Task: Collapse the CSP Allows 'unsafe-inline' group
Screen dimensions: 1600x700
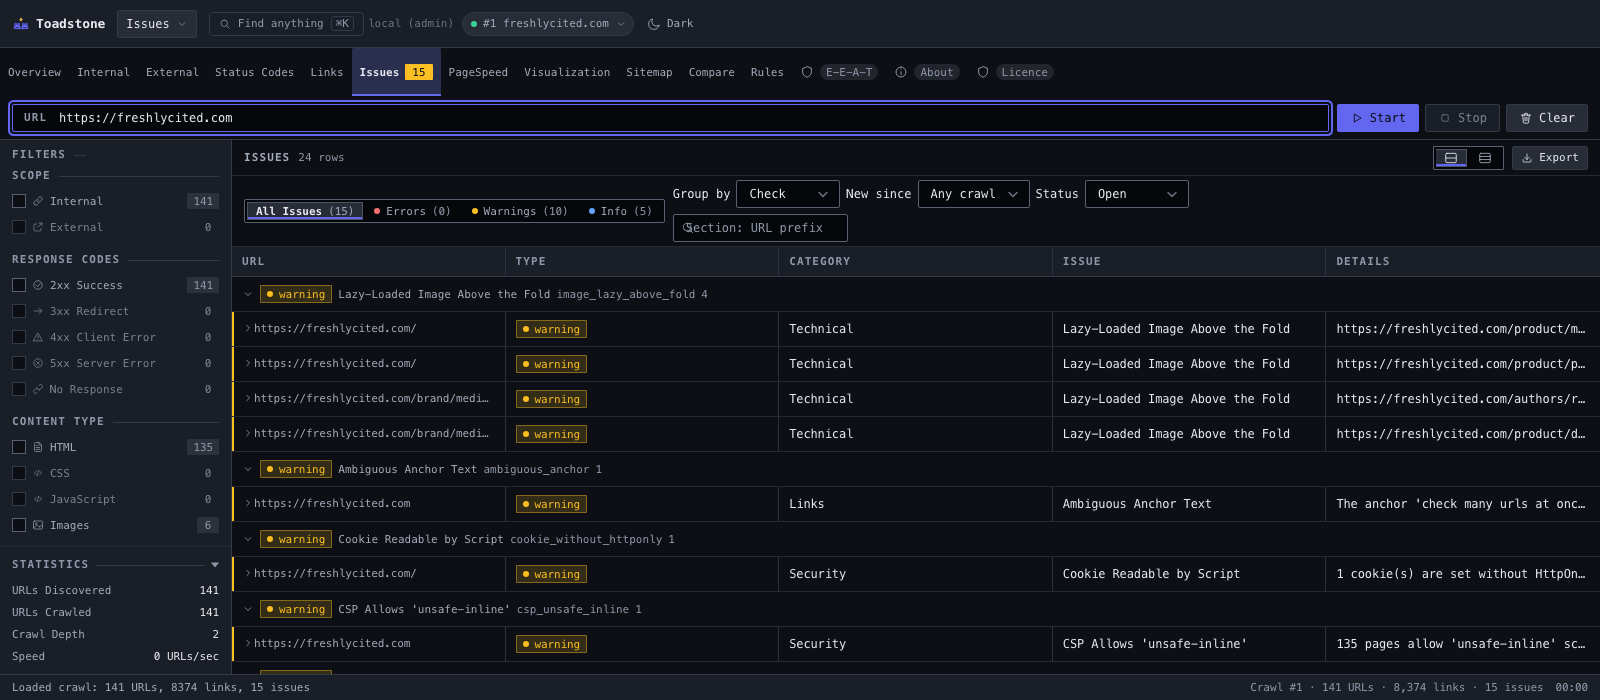Action: click(x=248, y=609)
